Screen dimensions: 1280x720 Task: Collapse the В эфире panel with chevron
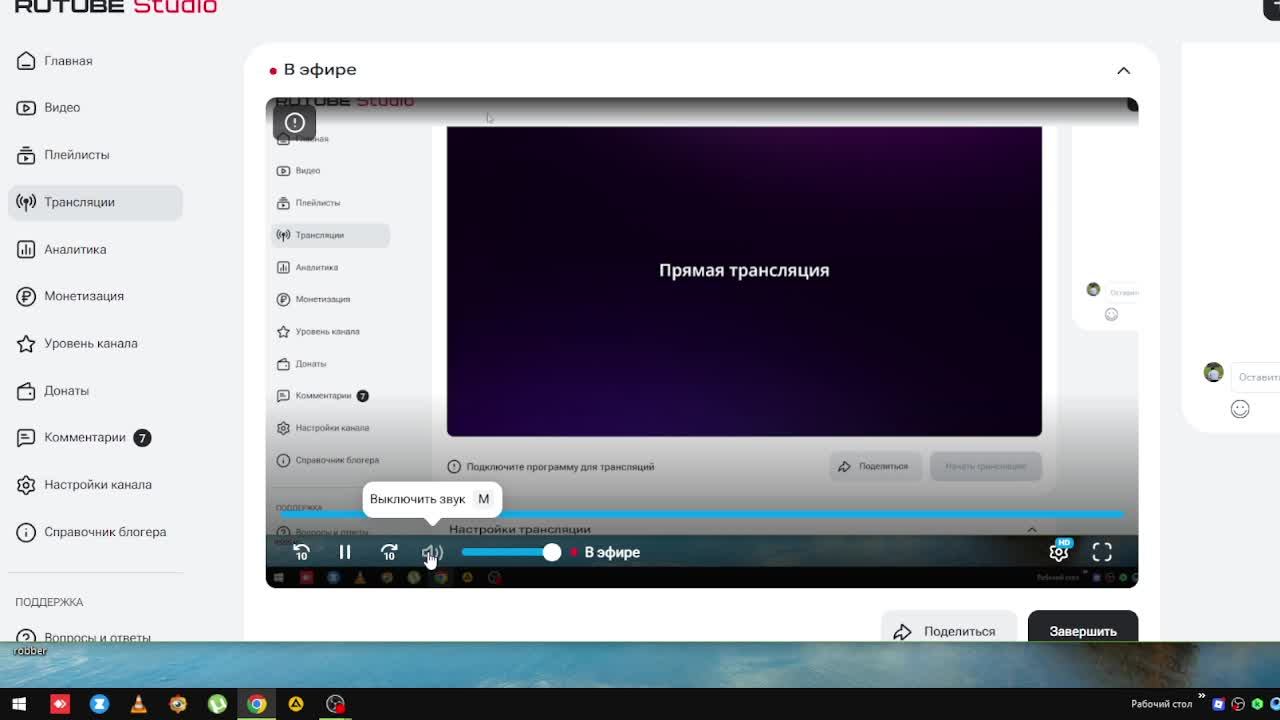pyautogui.click(x=1123, y=71)
